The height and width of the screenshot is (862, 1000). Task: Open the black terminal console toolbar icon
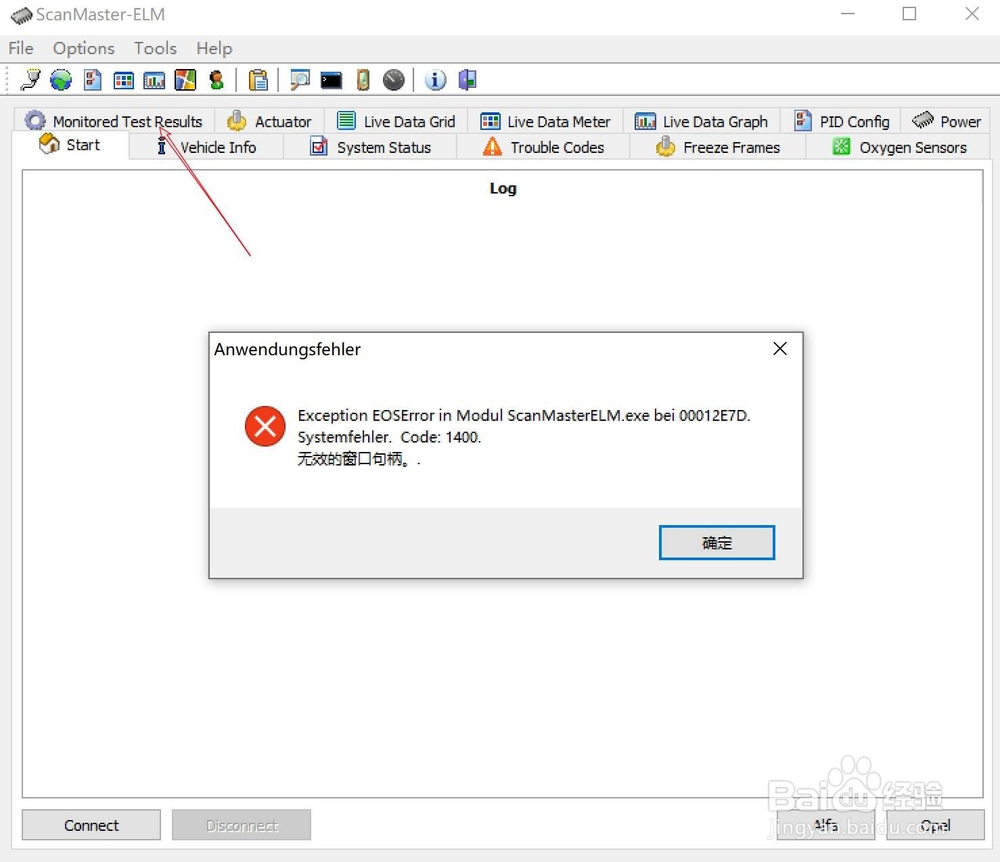click(331, 80)
